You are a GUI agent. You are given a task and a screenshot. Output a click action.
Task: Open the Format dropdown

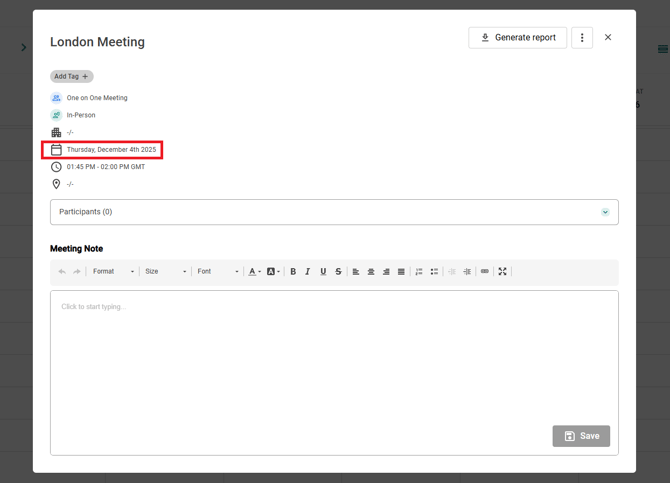coord(113,271)
